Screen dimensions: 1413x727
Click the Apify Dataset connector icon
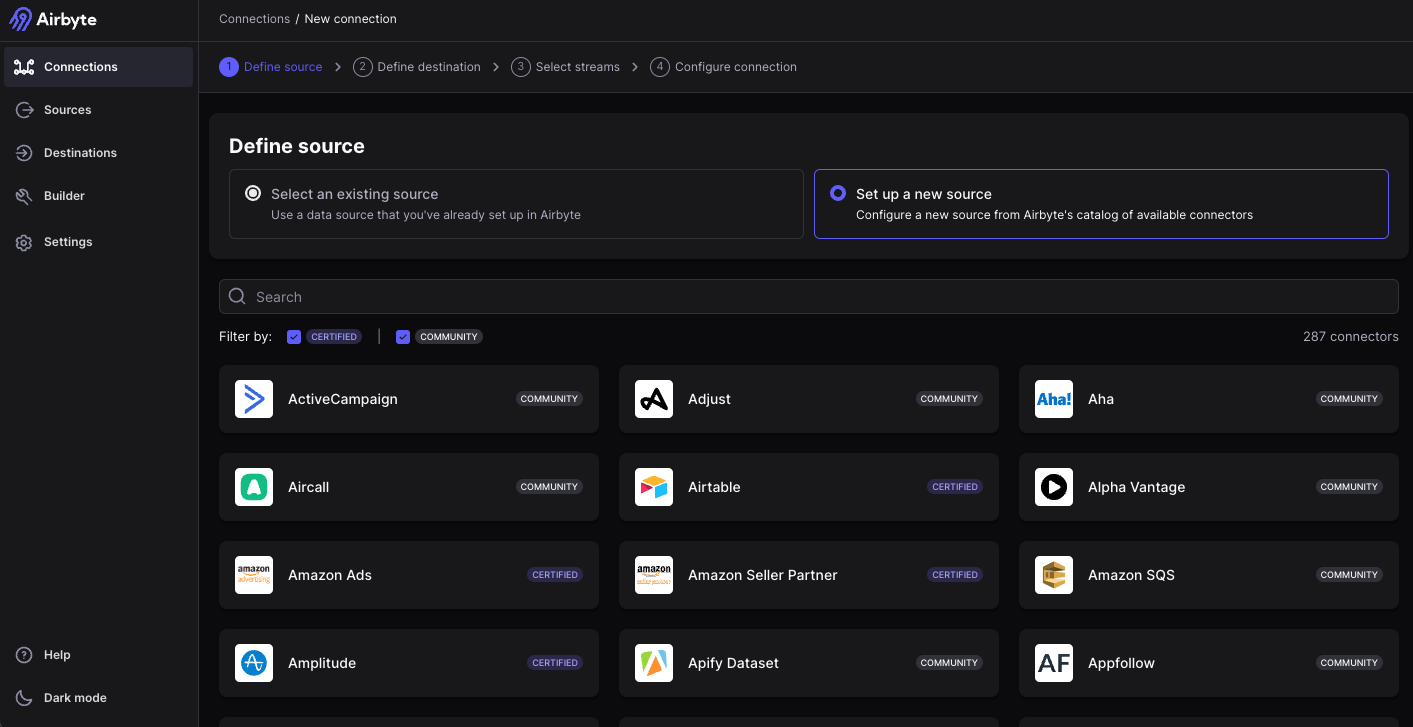(654, 663)
